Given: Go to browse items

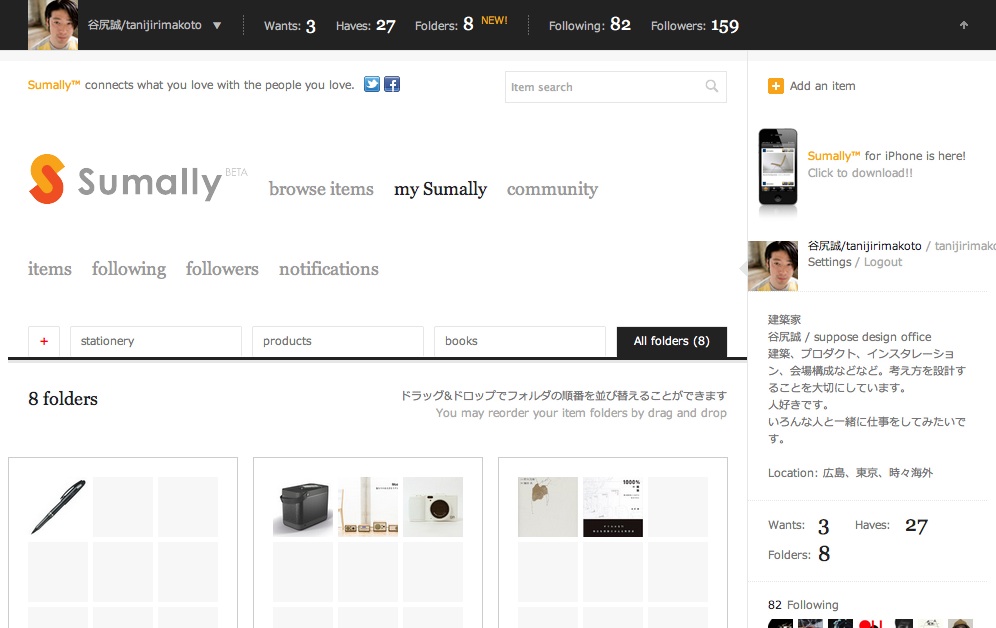Looking at the screenshot, I should tap(321, 189).
